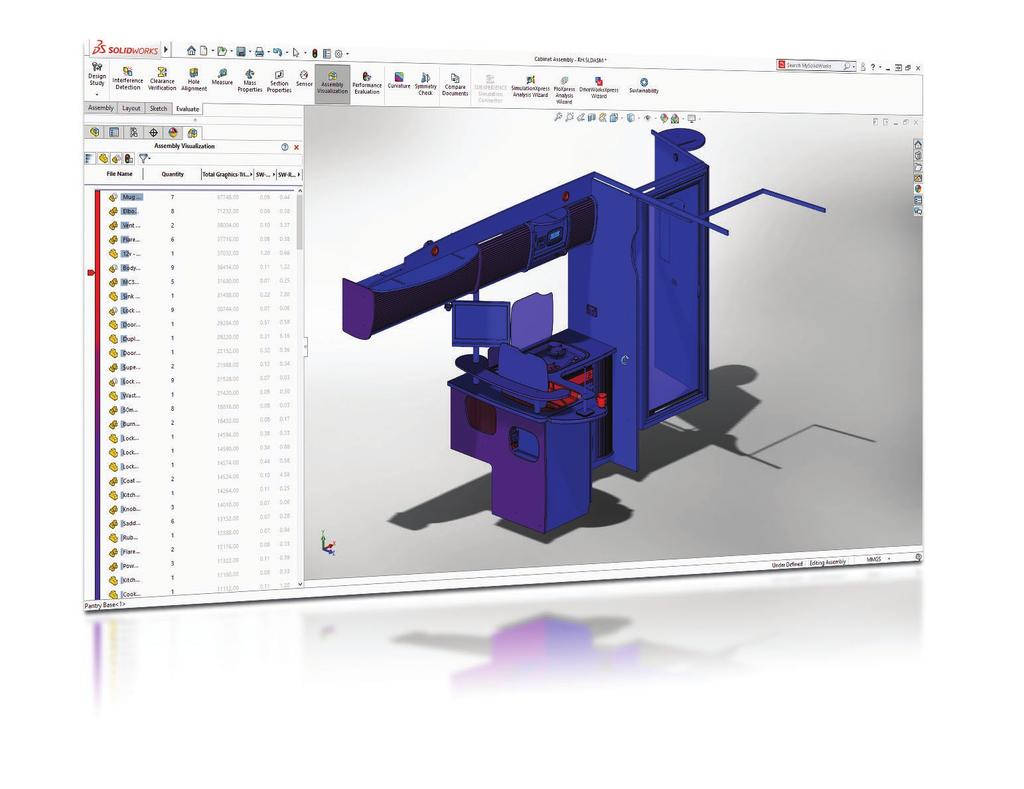The width and height of the screenshot is (1024, 789).
Task: Open Compare Documents
Action: pos(455,86)
